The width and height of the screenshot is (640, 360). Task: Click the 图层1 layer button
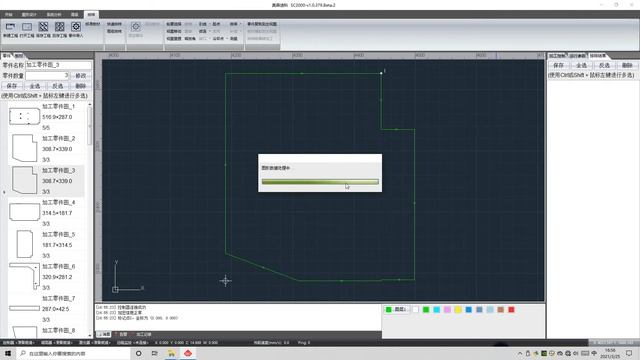396,309
